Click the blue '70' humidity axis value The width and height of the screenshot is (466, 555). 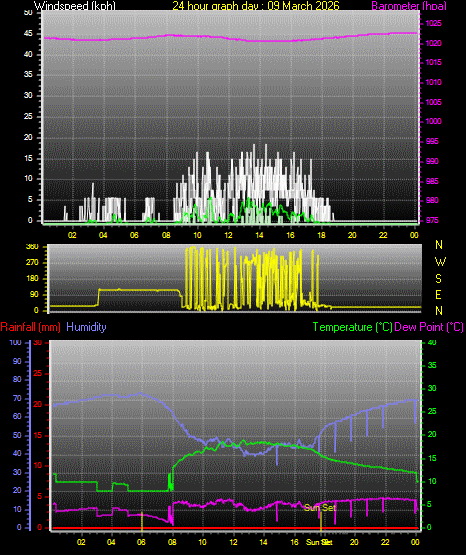[x=17, y=399]
